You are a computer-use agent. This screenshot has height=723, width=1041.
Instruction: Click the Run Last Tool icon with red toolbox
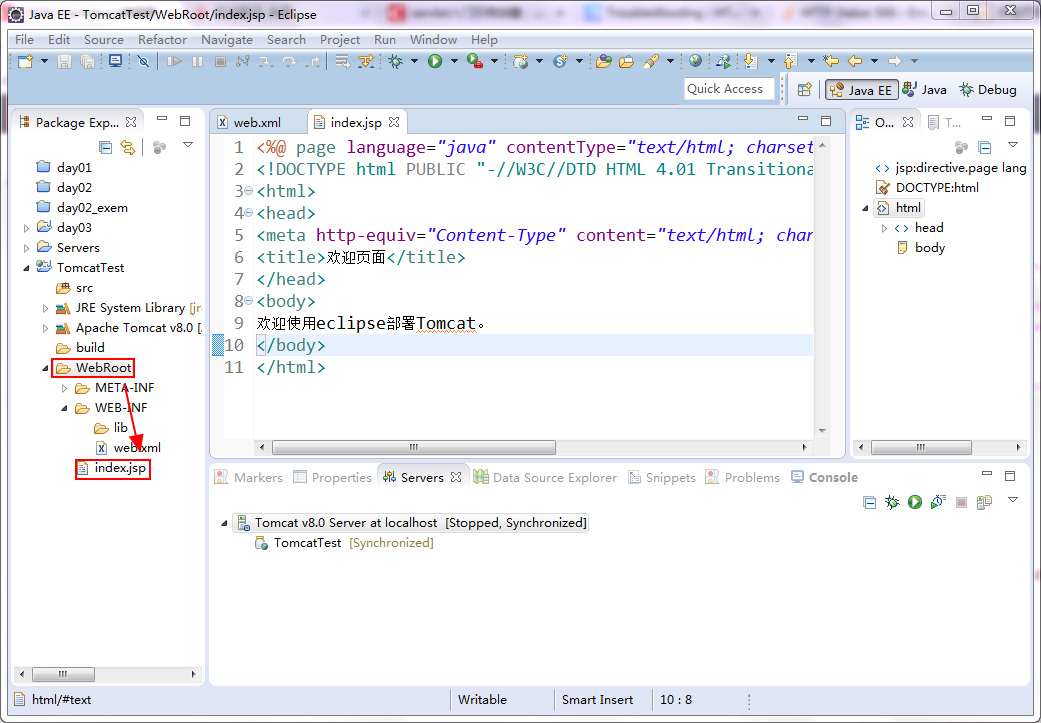(475, 62)
